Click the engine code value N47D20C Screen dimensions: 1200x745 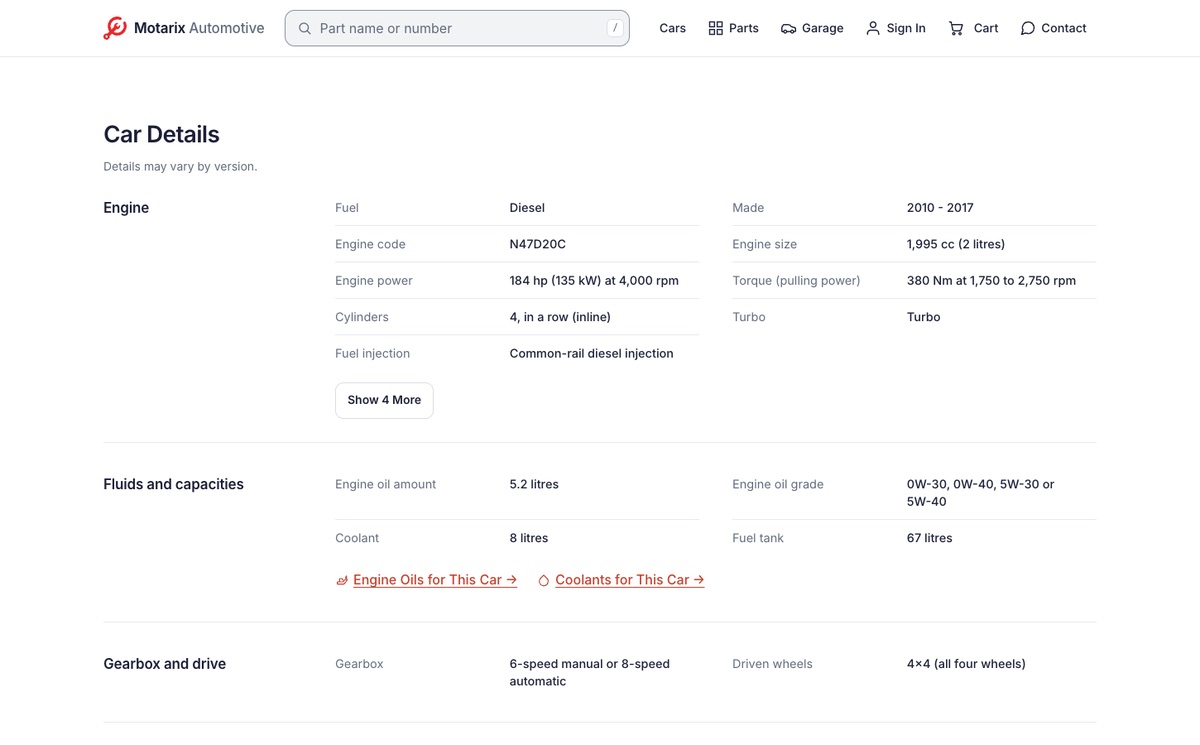[538, 244]
